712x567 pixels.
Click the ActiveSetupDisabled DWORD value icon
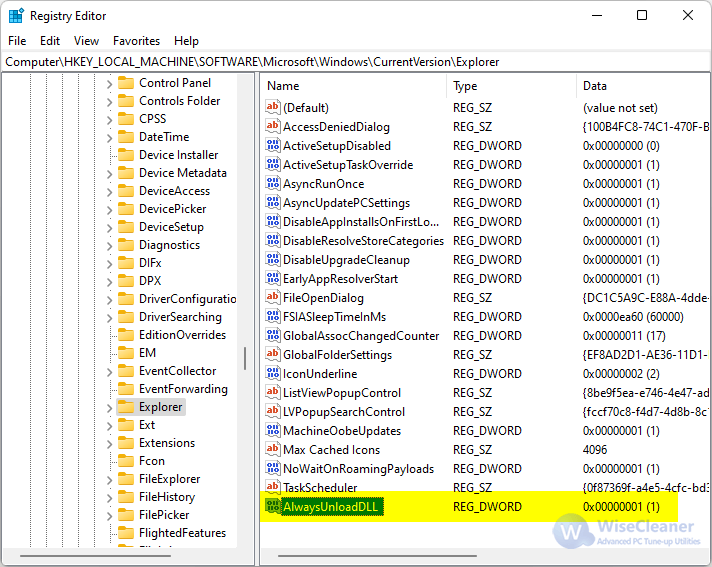point(272,145)
